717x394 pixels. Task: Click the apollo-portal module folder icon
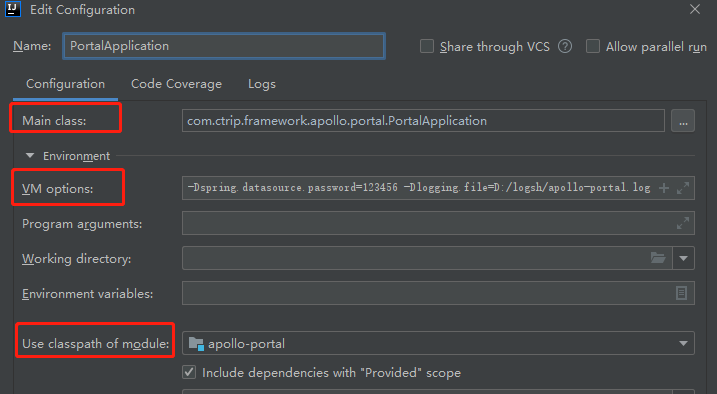point(196,344)
